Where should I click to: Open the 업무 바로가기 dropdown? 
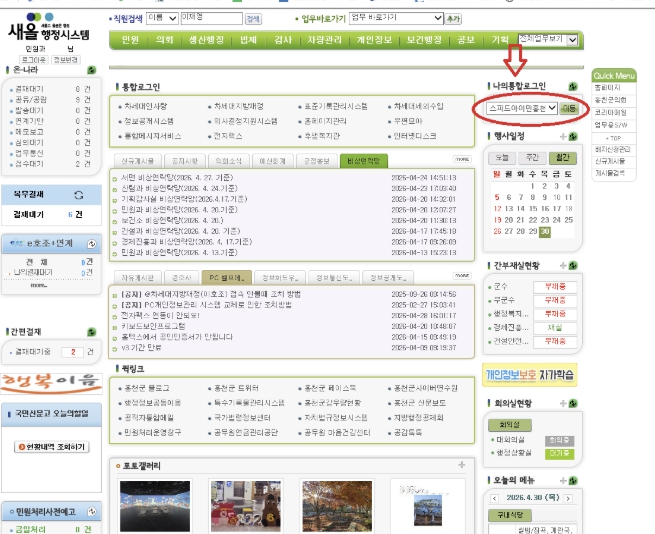[396, 18]
